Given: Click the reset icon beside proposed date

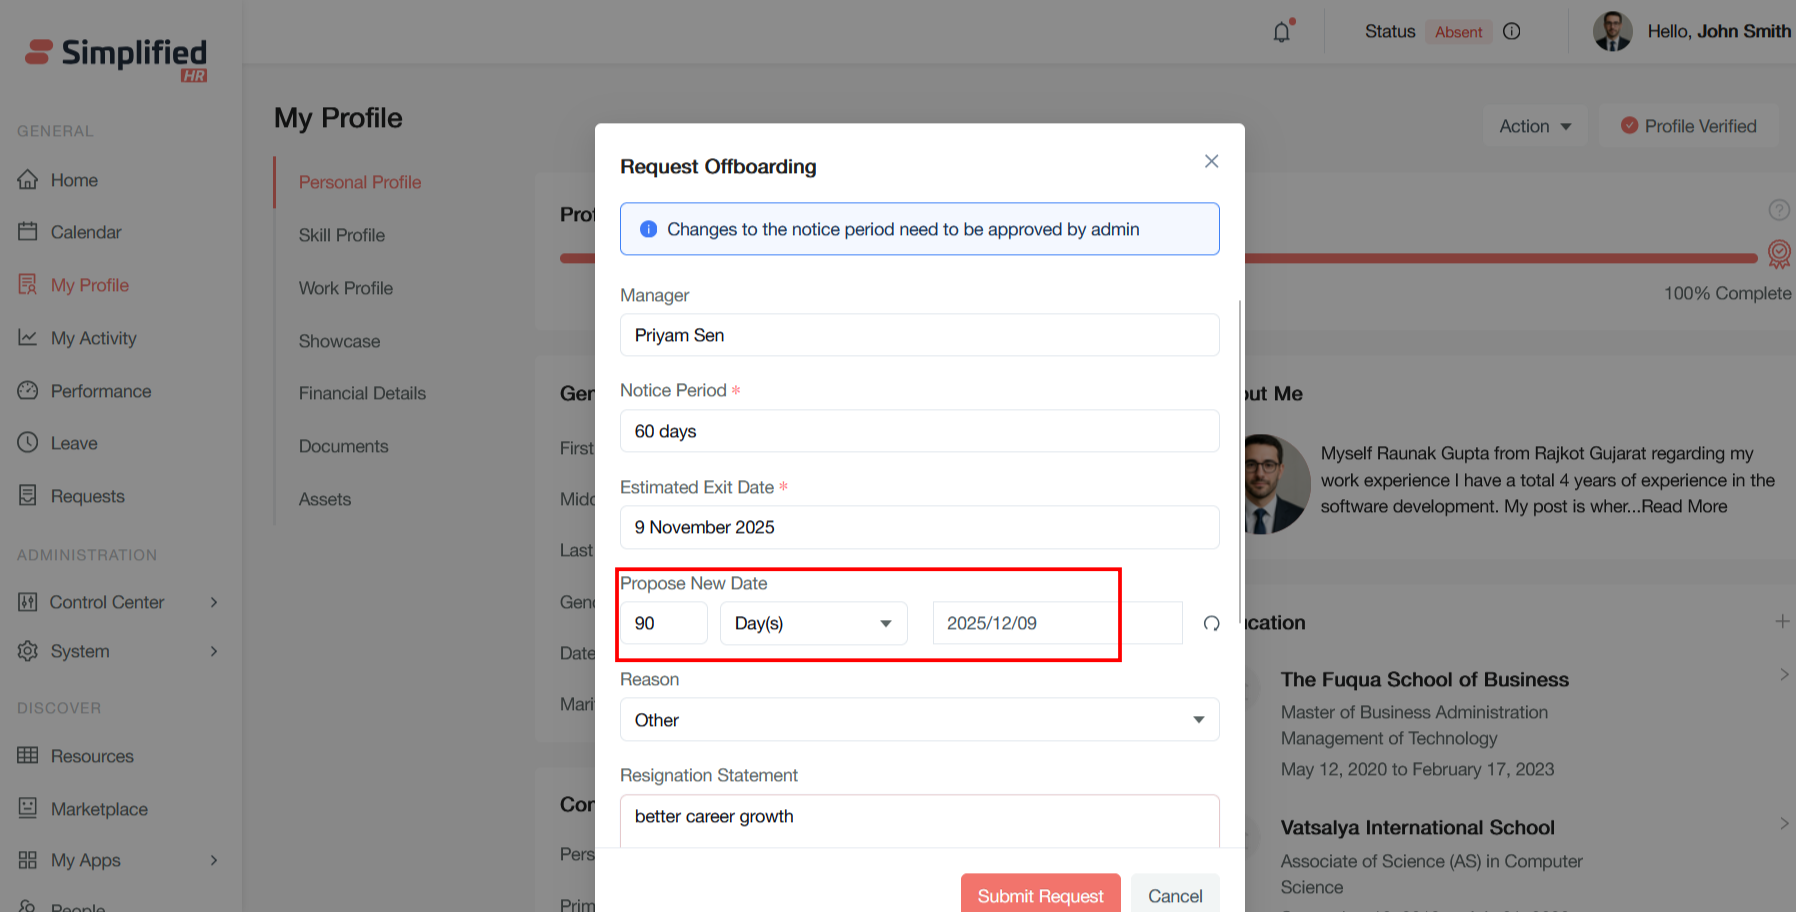Looking at the screenshot, I should (x=1211, y=624).
